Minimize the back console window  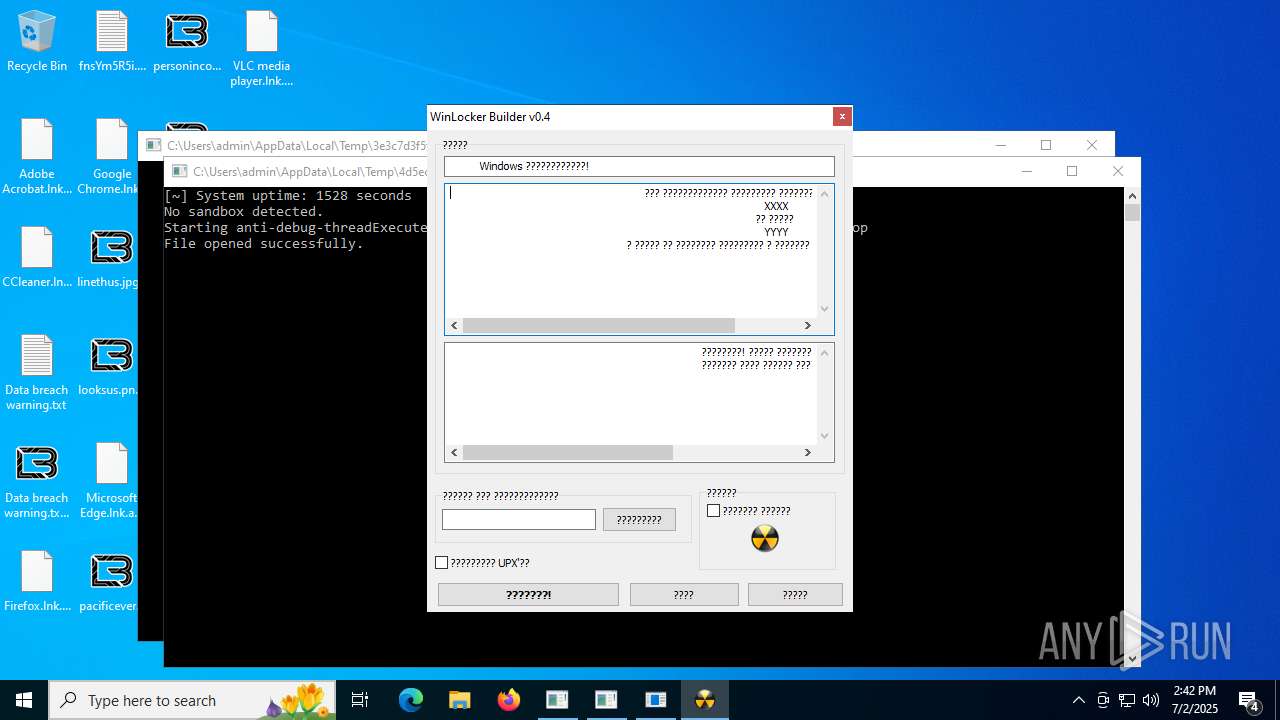coord(1000,145)
